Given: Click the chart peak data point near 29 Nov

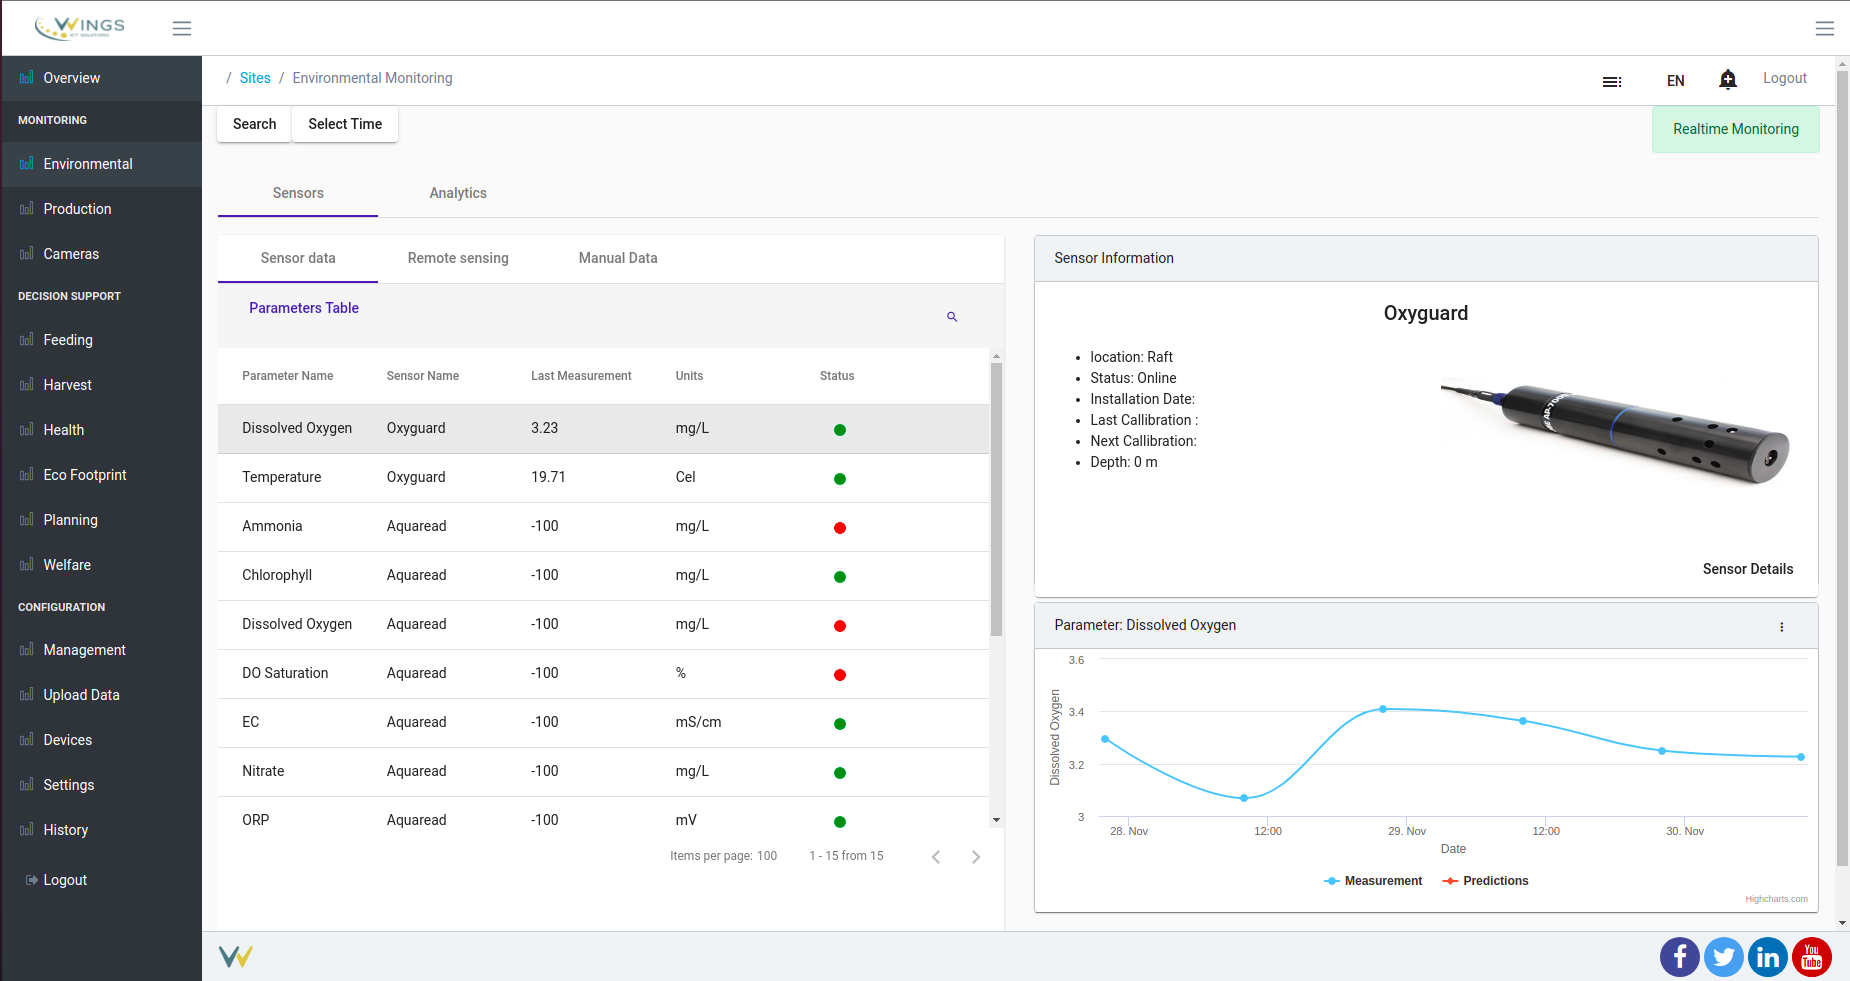Looking at the screenshot, I should 1383,709.
